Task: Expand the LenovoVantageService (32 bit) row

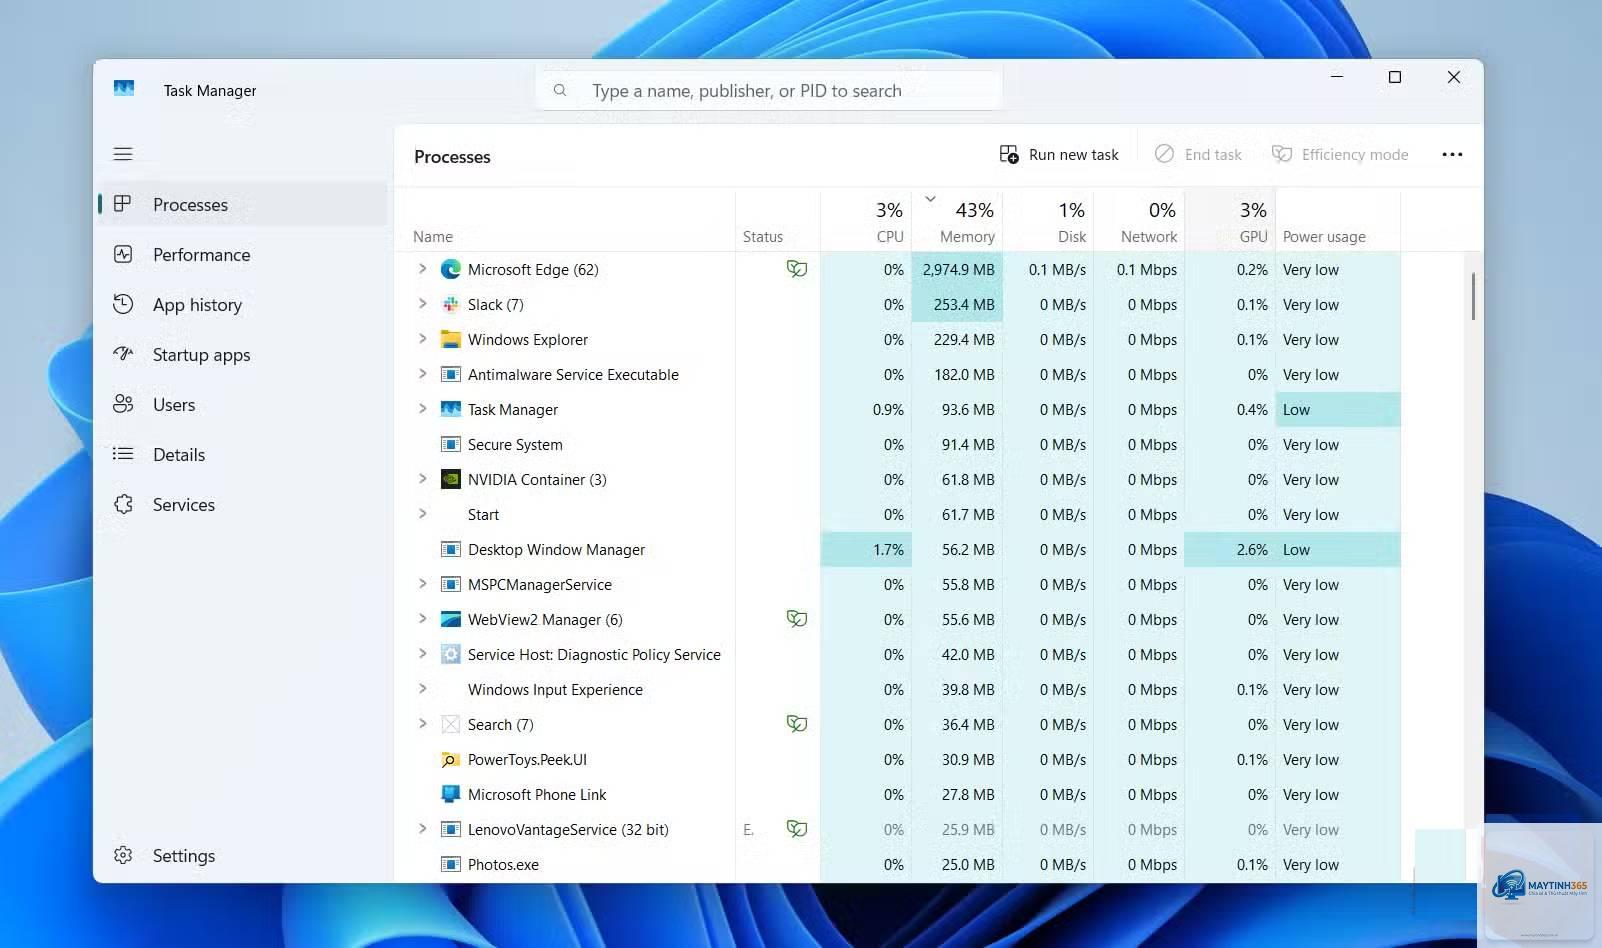Action: tap(422, 829)
